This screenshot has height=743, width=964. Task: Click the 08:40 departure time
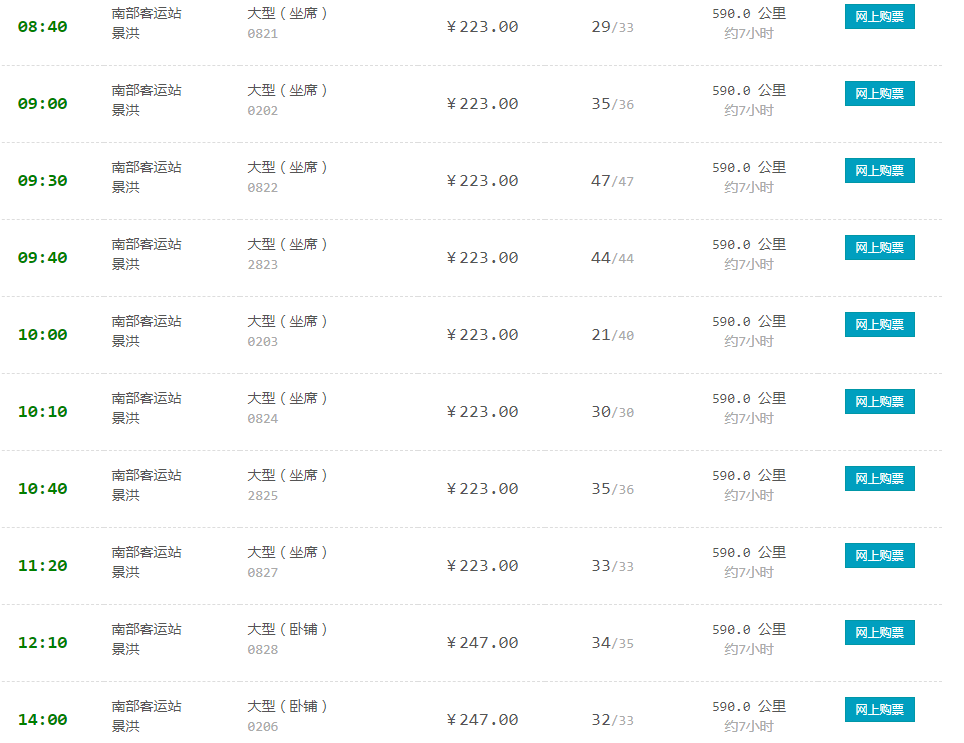tap(43, 27)
